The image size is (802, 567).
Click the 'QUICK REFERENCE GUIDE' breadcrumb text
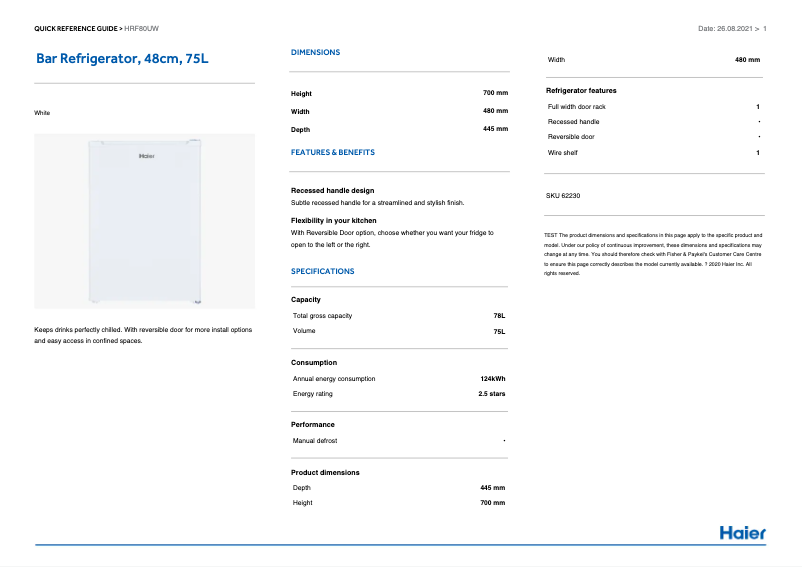tap(76, 29)
